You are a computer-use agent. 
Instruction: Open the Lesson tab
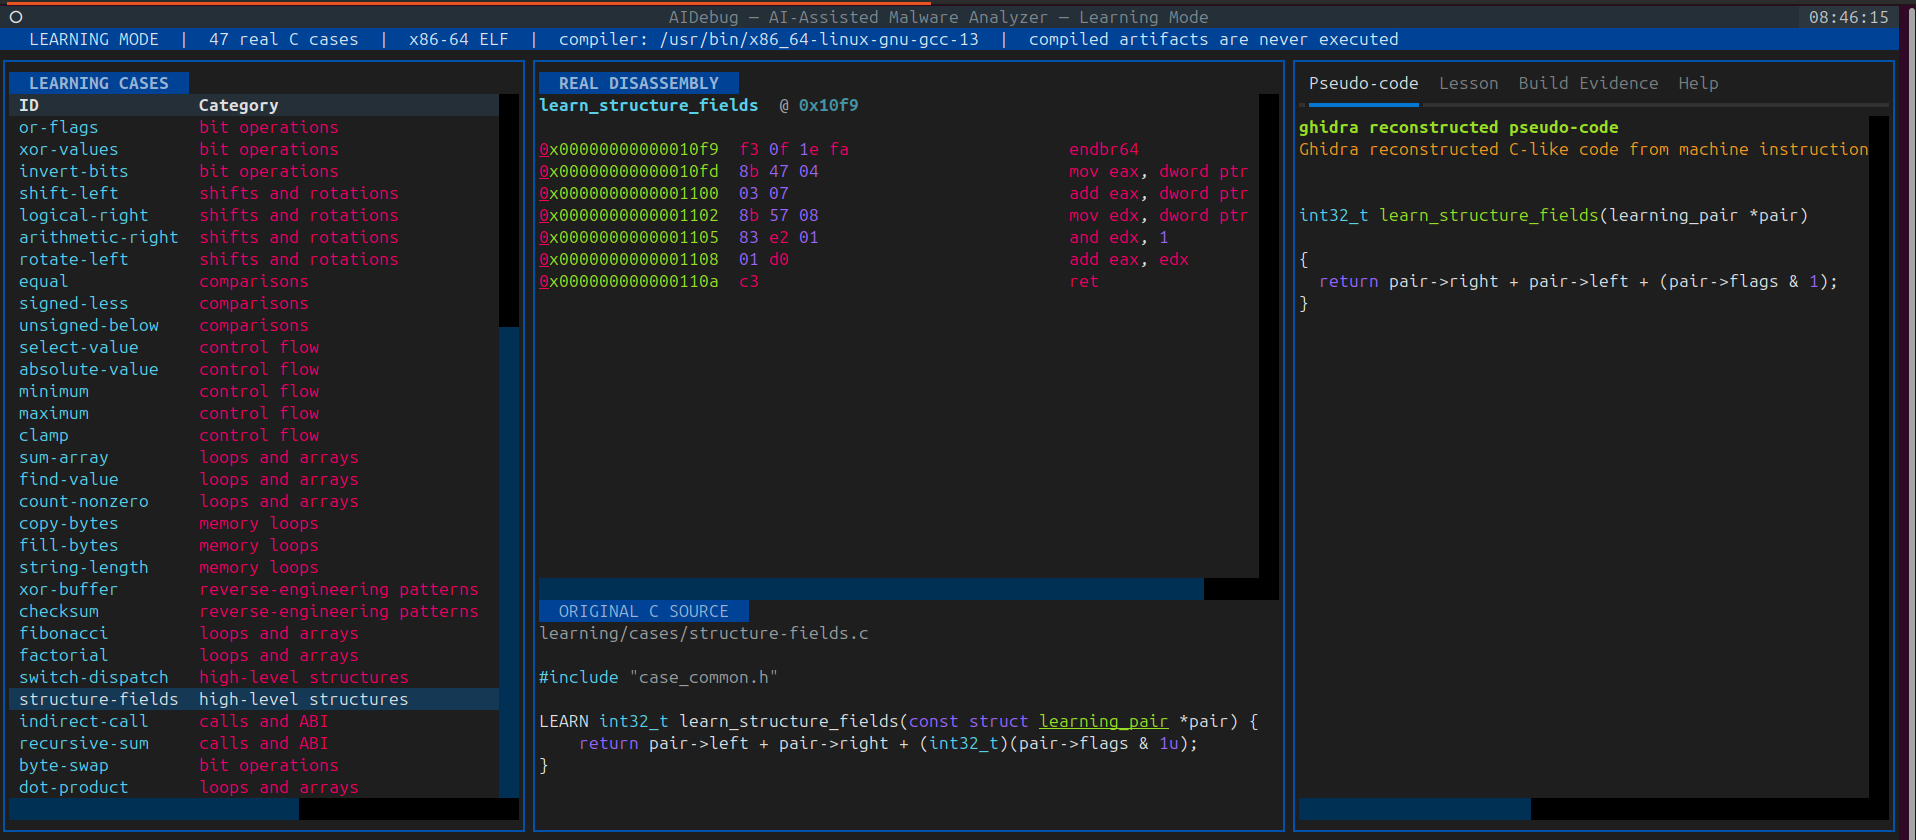1468,83
